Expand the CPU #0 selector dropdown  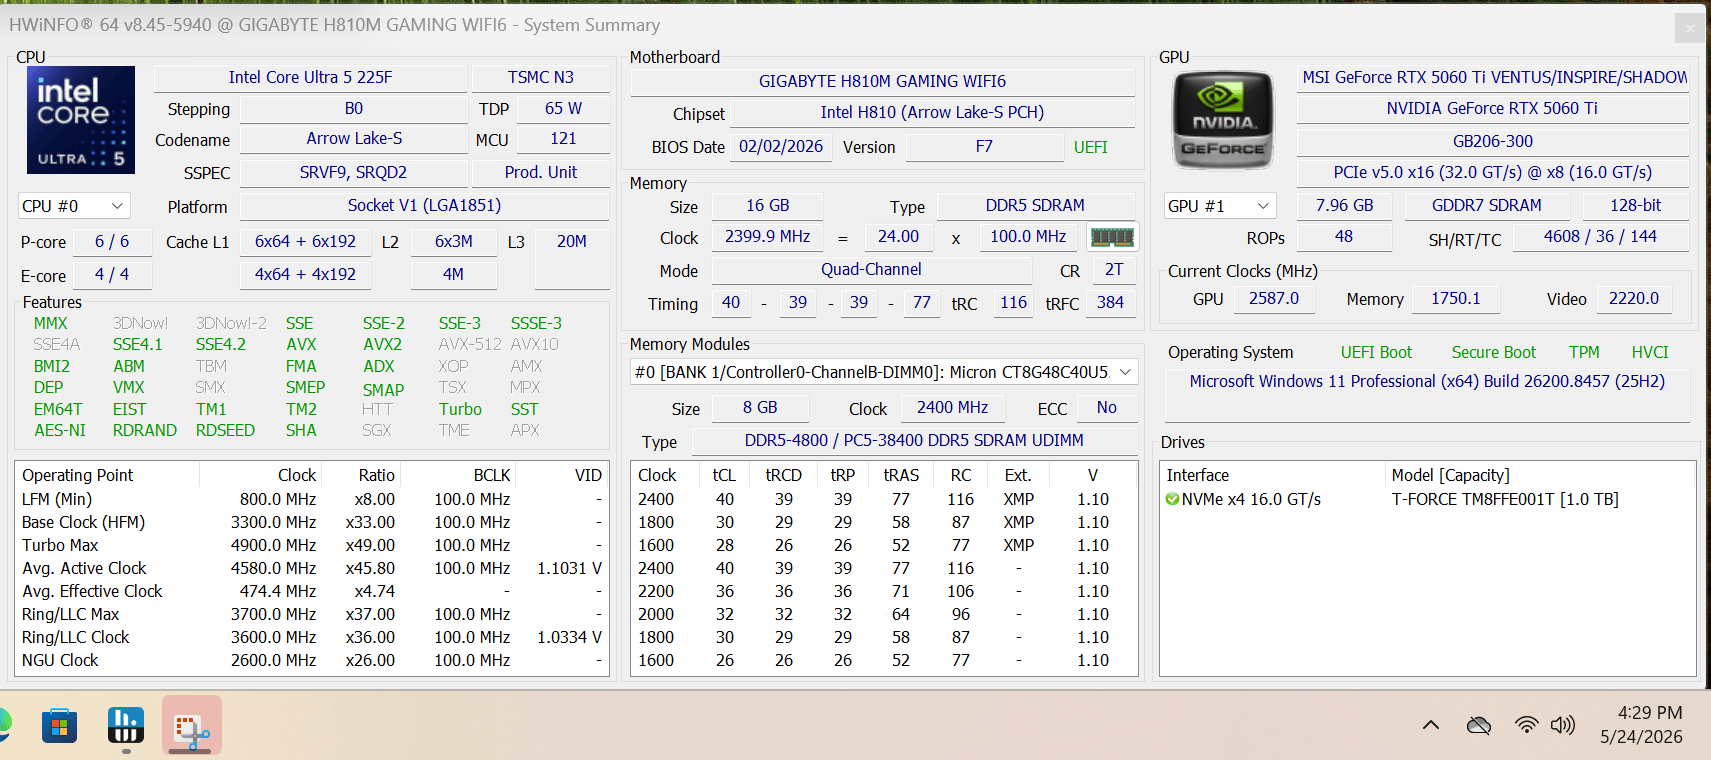tap(74, 206)
